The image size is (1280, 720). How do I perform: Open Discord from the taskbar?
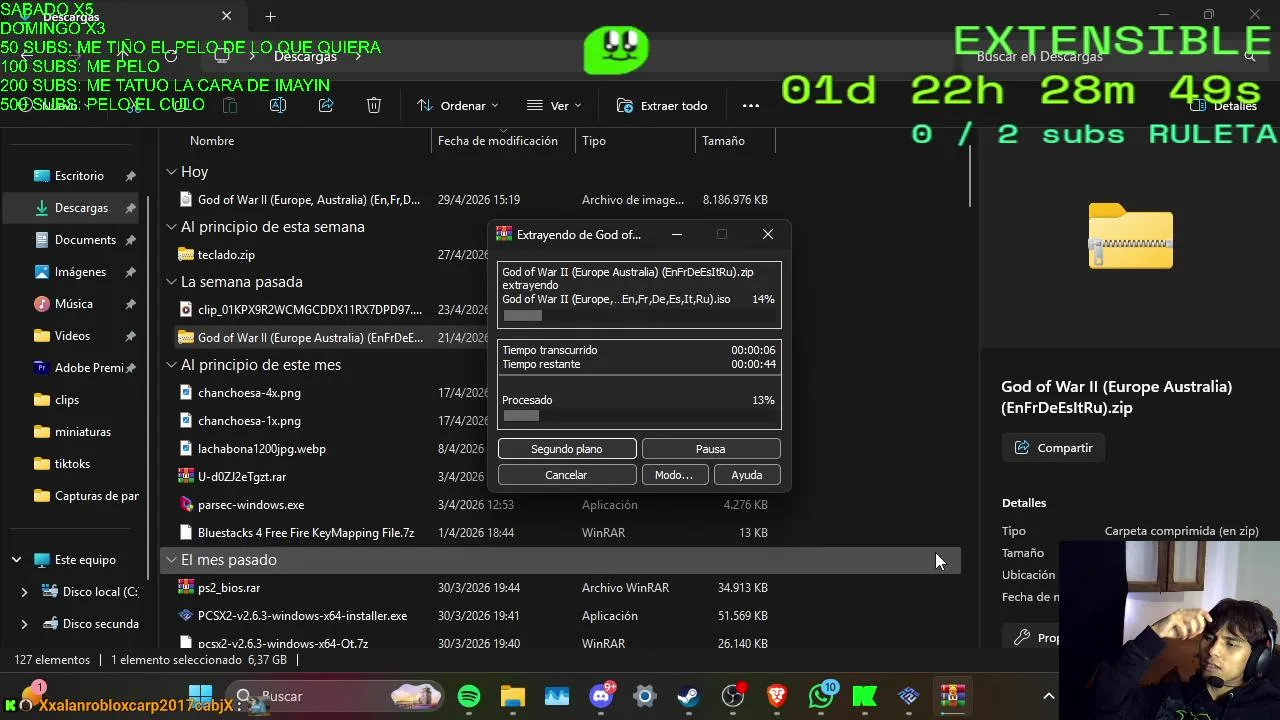coord(601,696)
